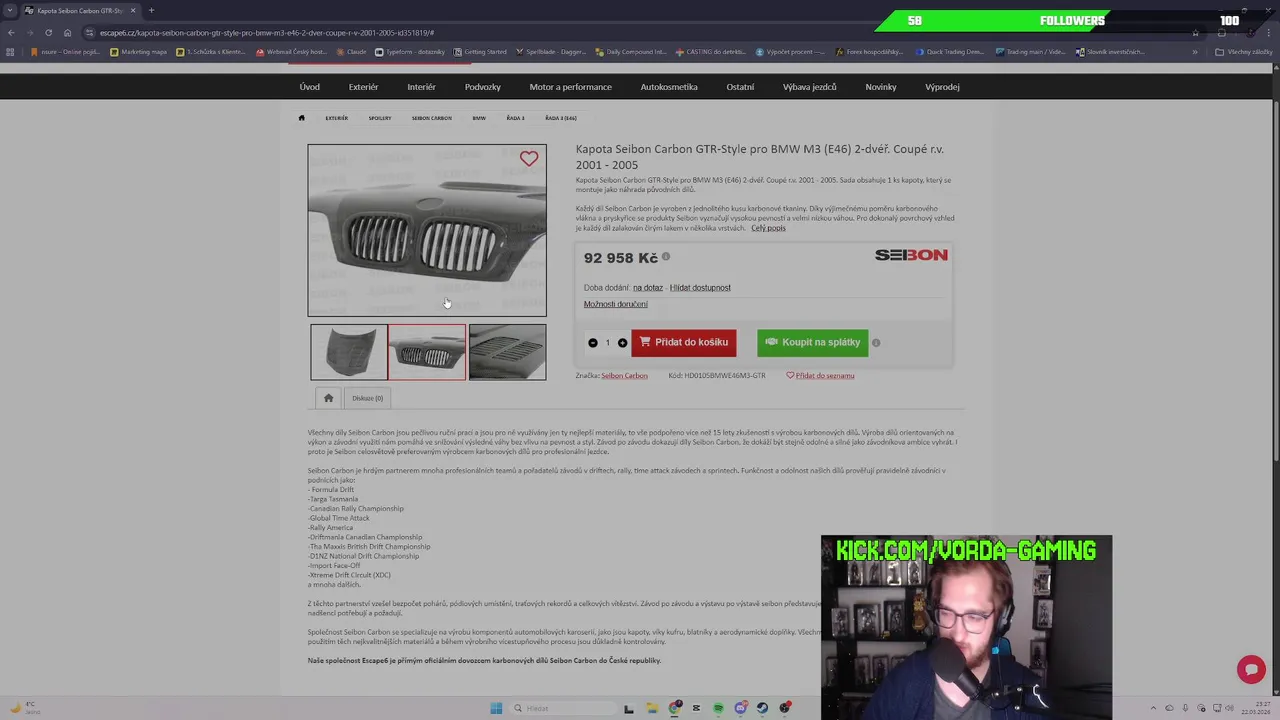
Task: Click the BMW breadcrumb
Action: tap(479, 118)
